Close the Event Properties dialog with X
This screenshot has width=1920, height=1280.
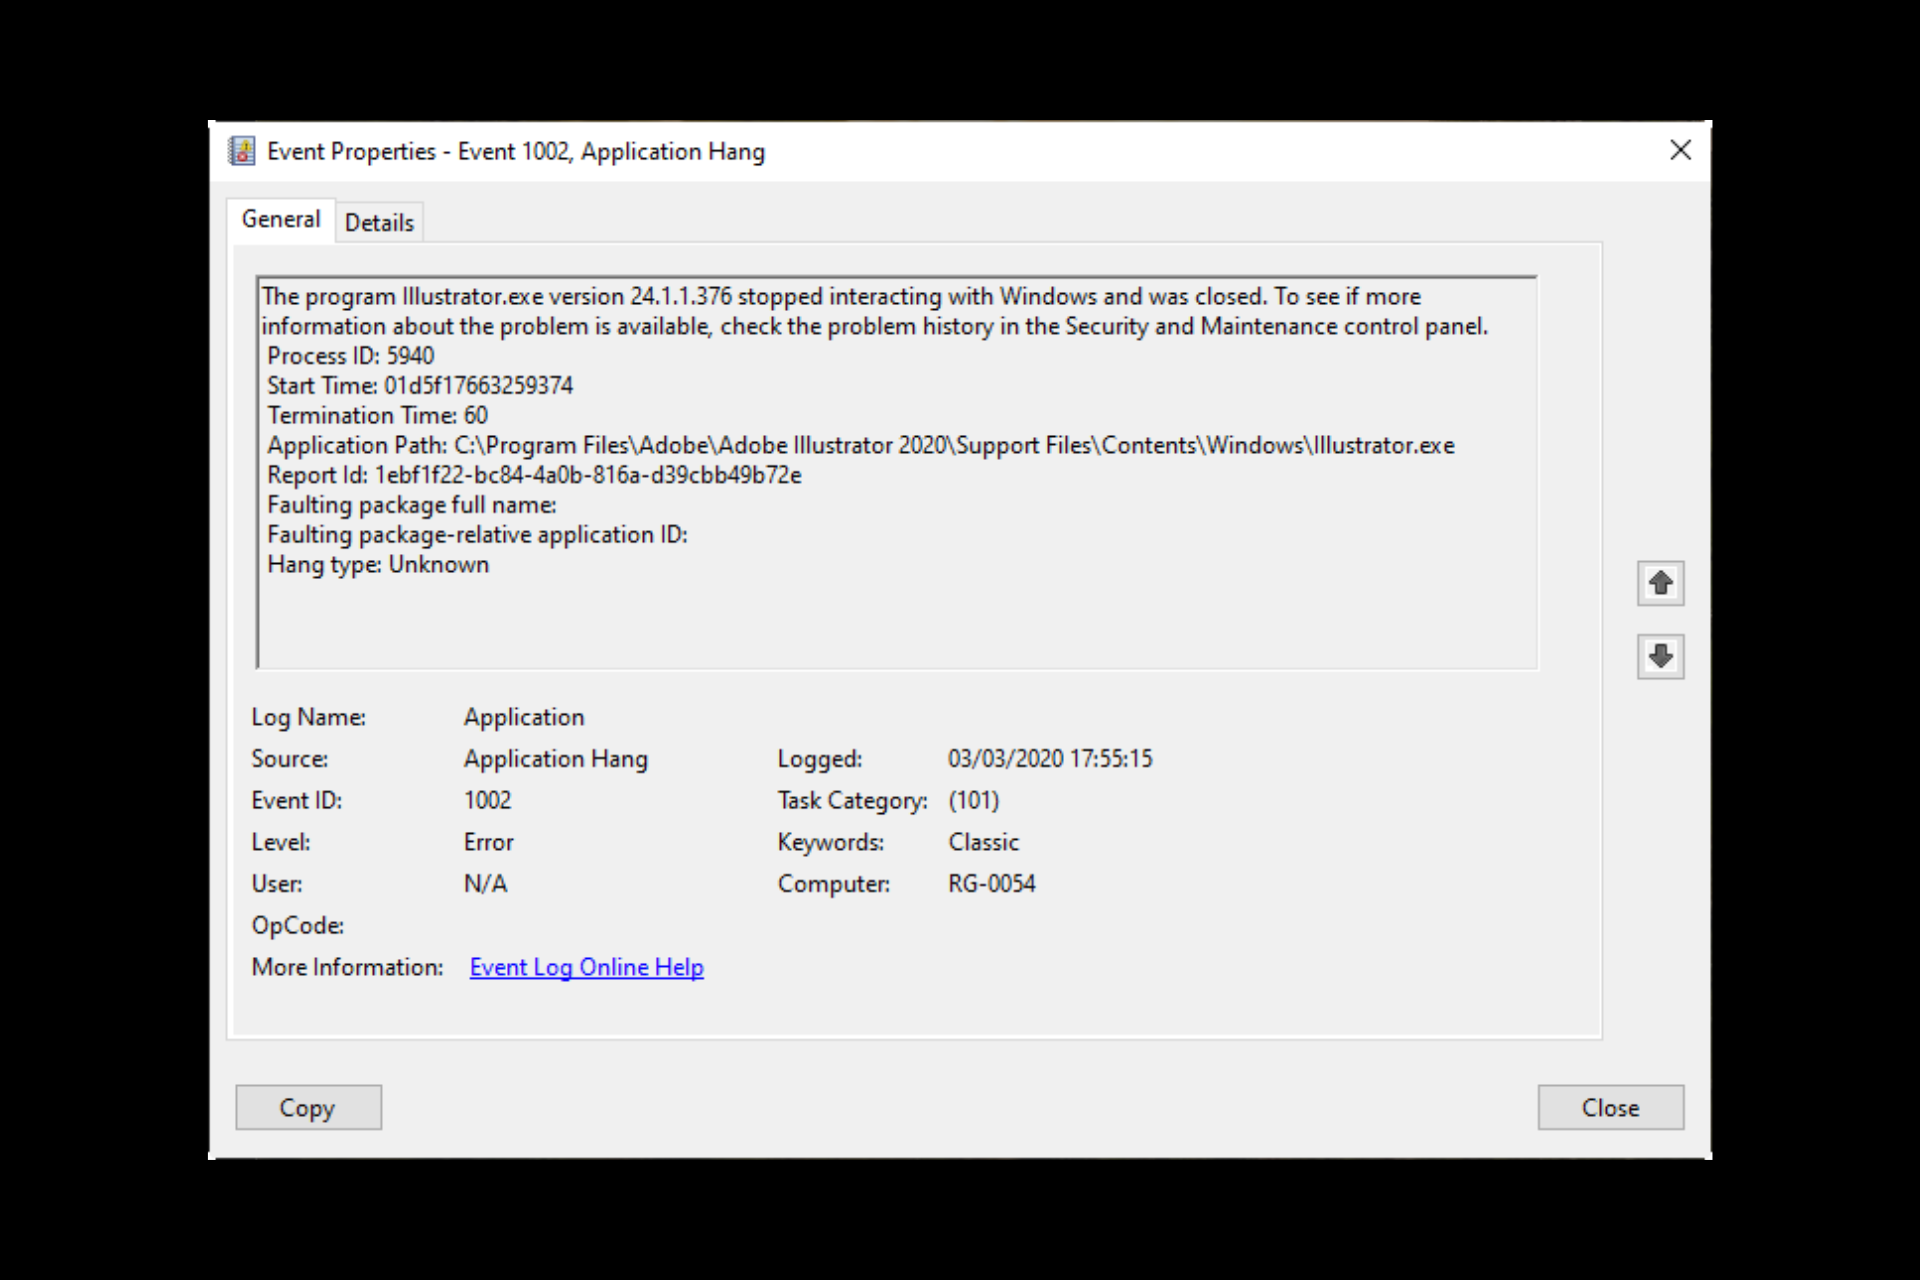tap(1680, 150)
